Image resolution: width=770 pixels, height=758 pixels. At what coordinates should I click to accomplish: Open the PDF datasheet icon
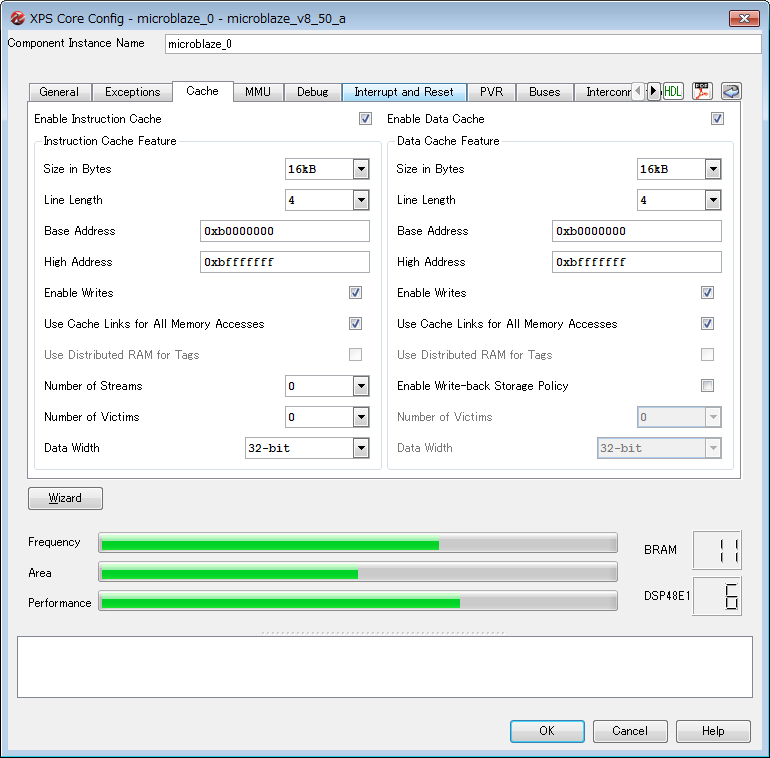702,91
